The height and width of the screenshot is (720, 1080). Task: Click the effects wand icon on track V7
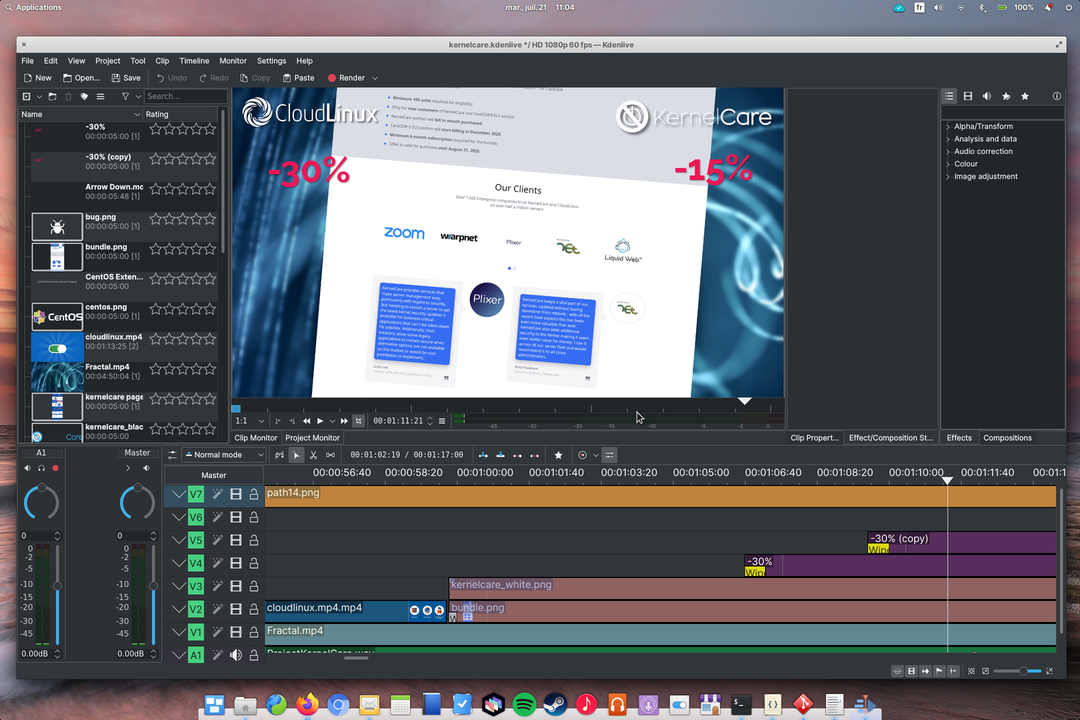pos(217,494)
